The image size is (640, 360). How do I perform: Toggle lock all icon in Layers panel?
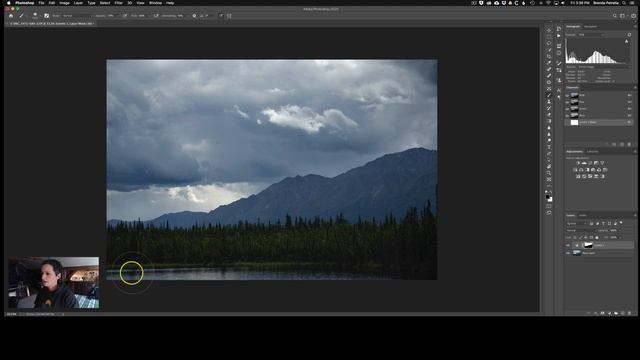[597, 237]
